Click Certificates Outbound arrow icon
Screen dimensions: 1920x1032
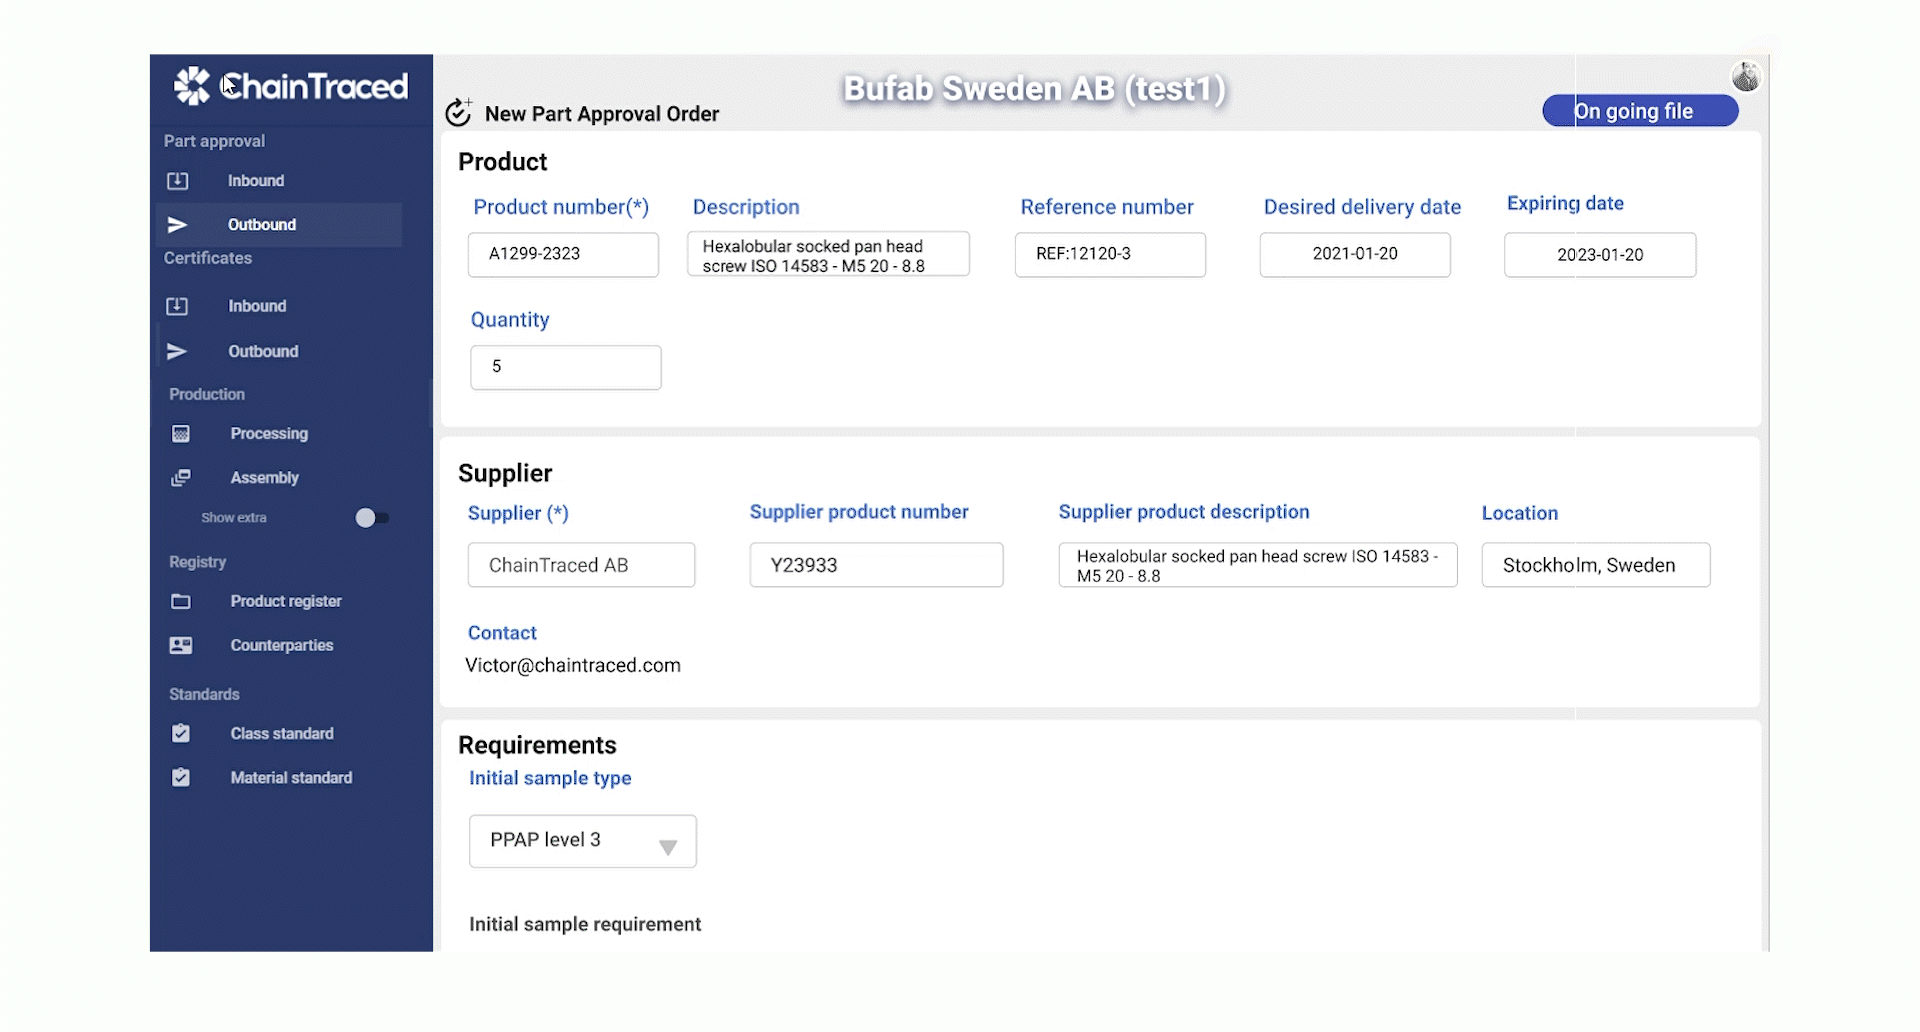[x=177, y=351]
